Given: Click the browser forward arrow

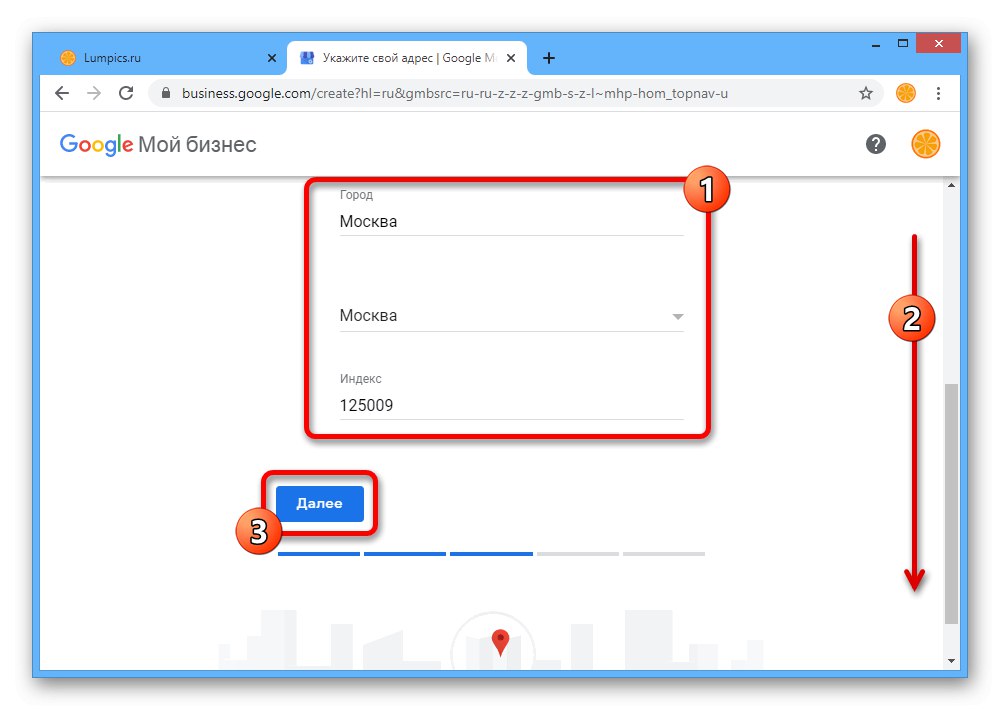Looking at the screenshot, I should pyautogui.click(x=94, y=93).
